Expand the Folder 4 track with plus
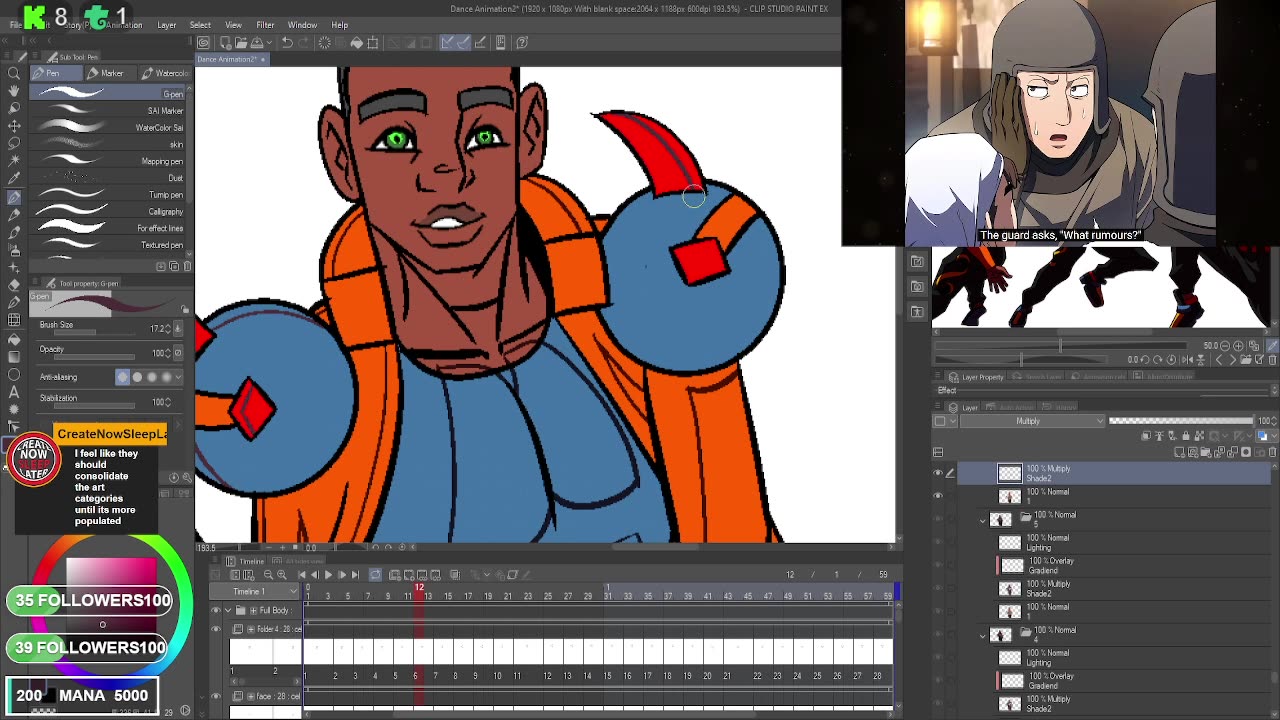Image resolution: width=1280 pixels, height=720 pixels. [x=251, y=629]
